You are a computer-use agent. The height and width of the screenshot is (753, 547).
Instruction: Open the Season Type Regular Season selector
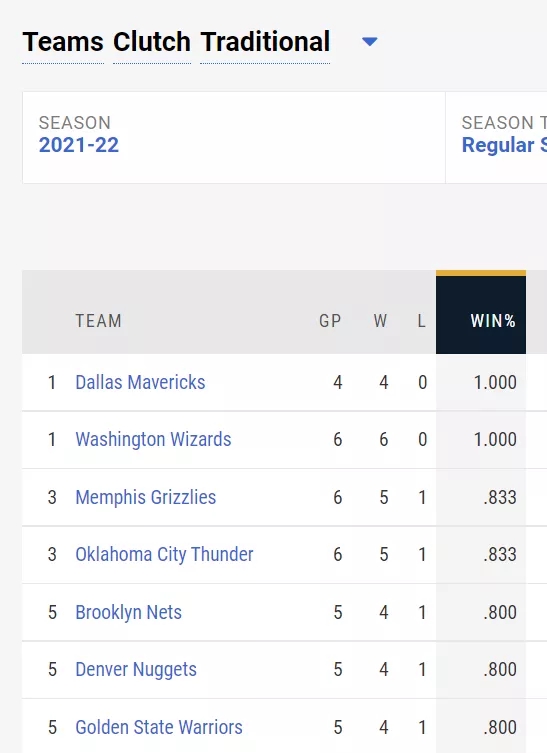(x=496, y=137)
